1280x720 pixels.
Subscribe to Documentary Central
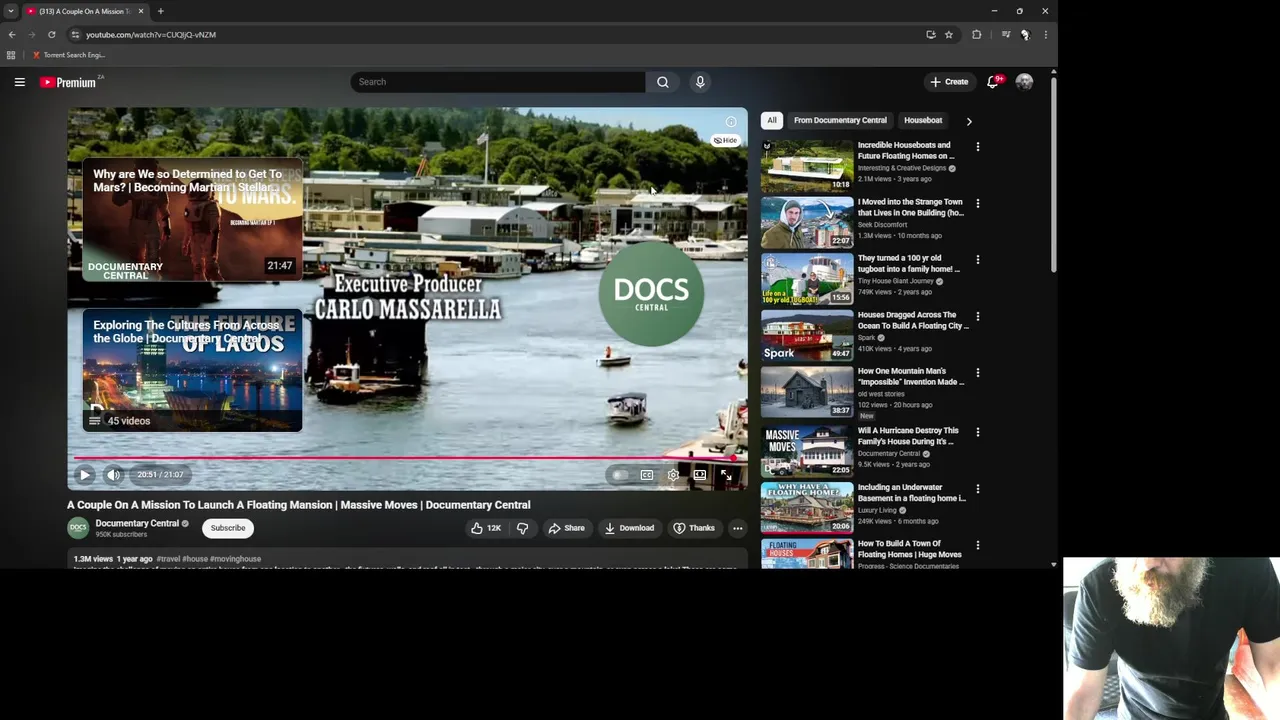[x=228, y=528]
